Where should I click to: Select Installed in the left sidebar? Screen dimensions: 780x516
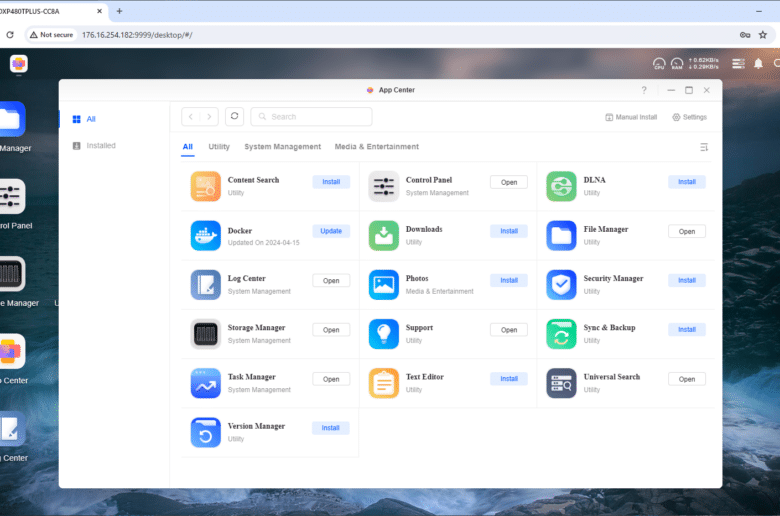coord(114,145)
